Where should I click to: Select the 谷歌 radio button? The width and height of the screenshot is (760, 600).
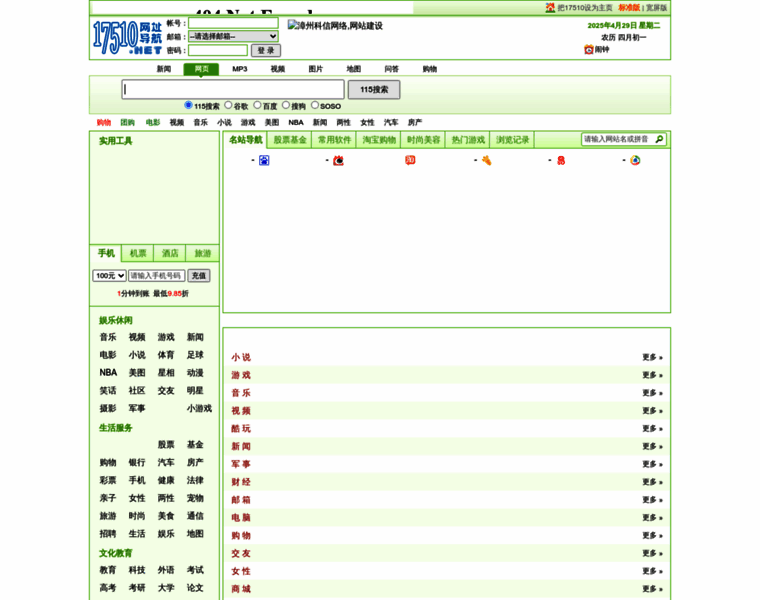[228, 105]
